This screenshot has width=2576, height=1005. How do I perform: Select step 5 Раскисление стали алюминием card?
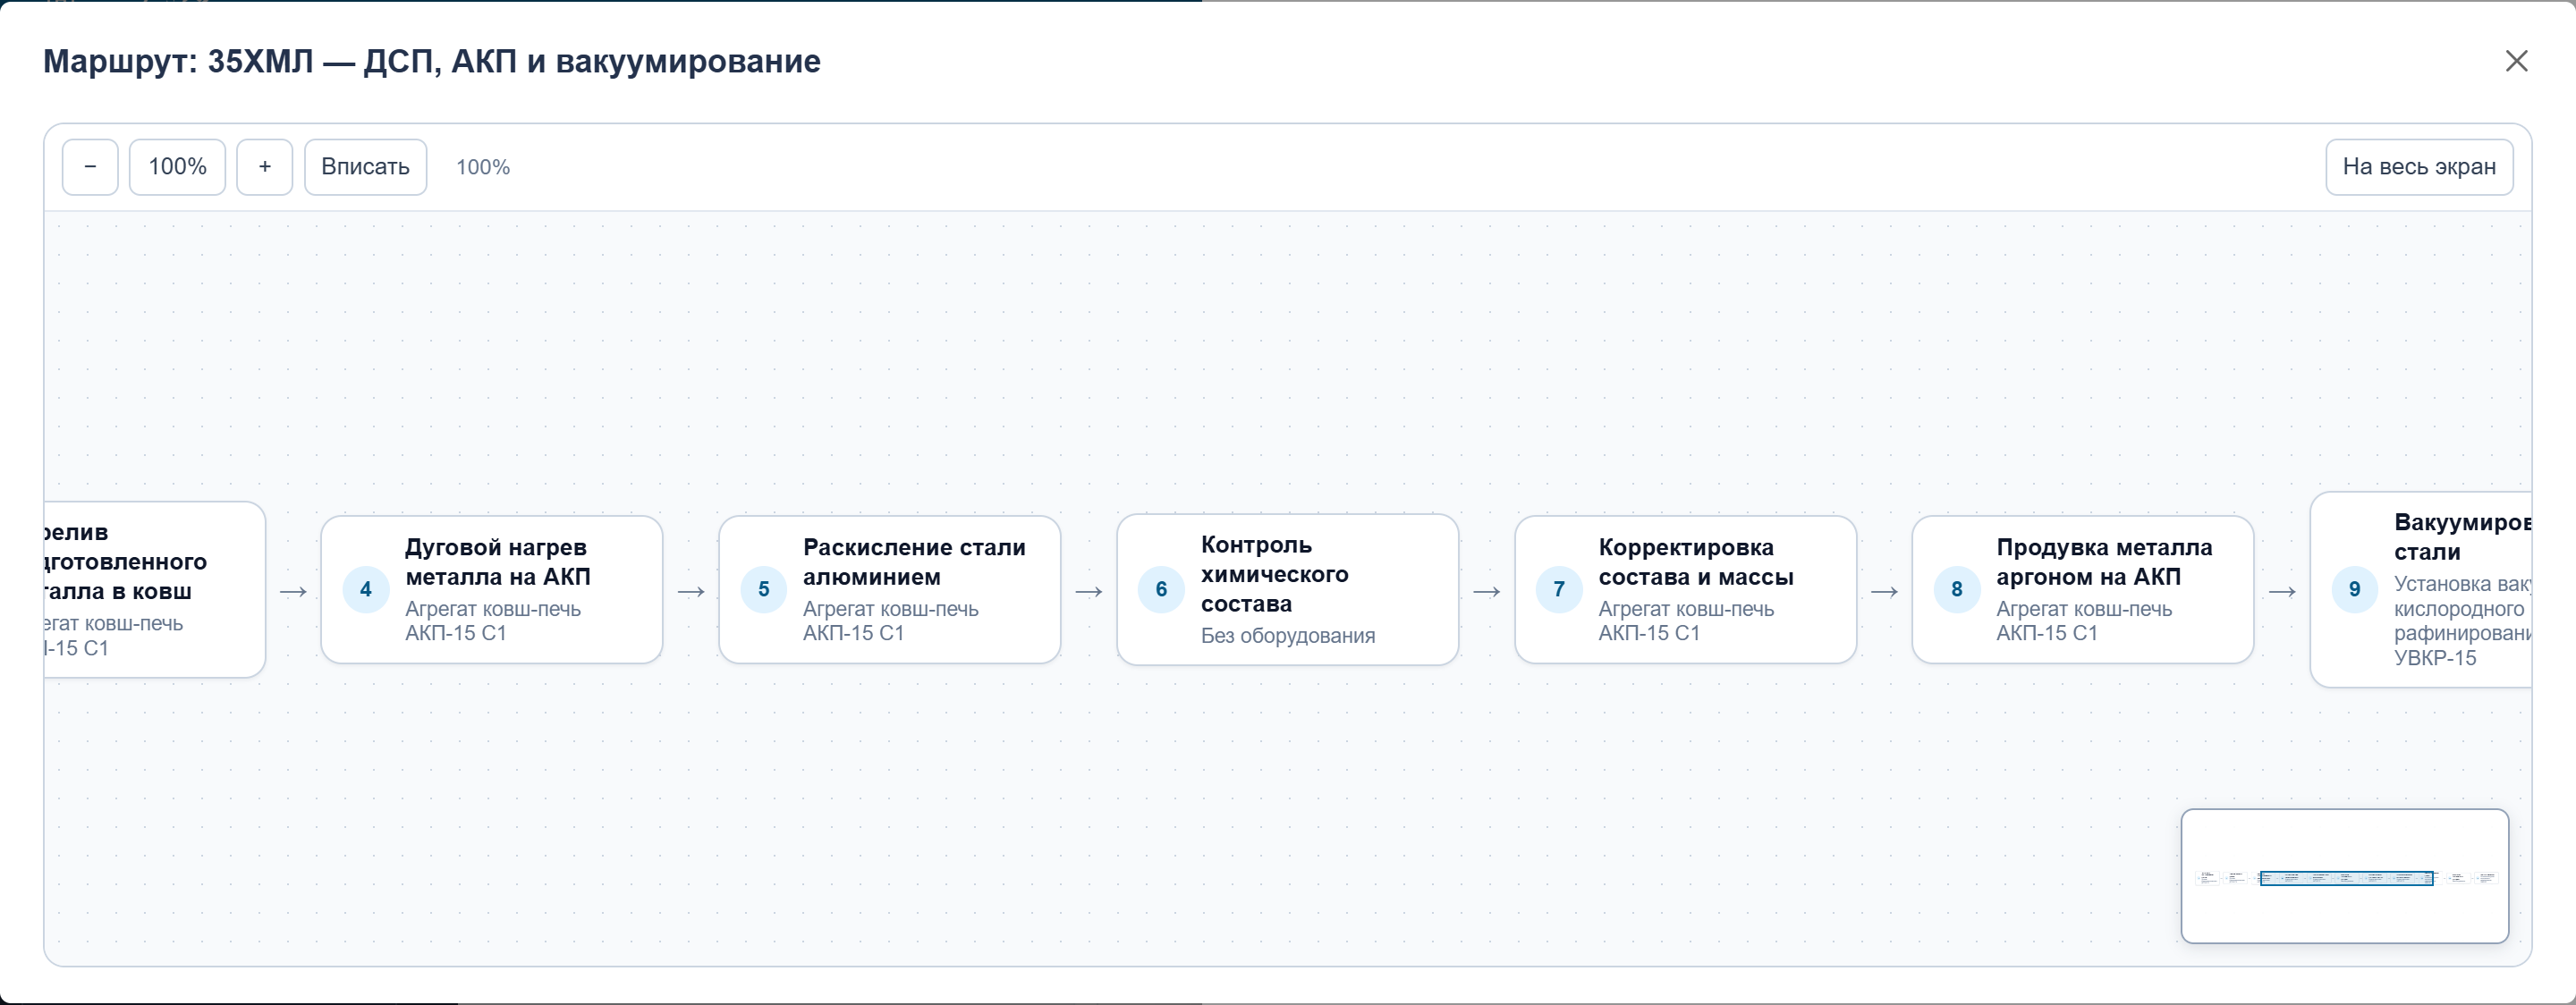tap(889, 589)
